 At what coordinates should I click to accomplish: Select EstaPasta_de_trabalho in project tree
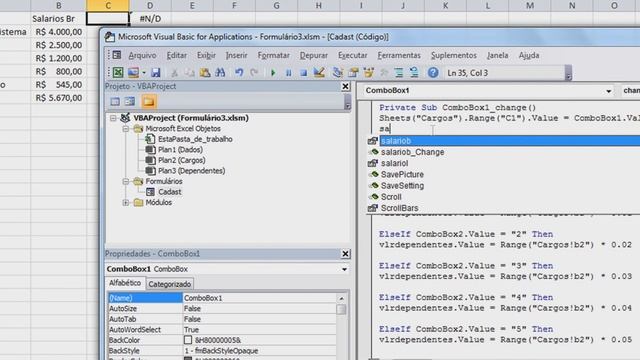tap(195, 139)
